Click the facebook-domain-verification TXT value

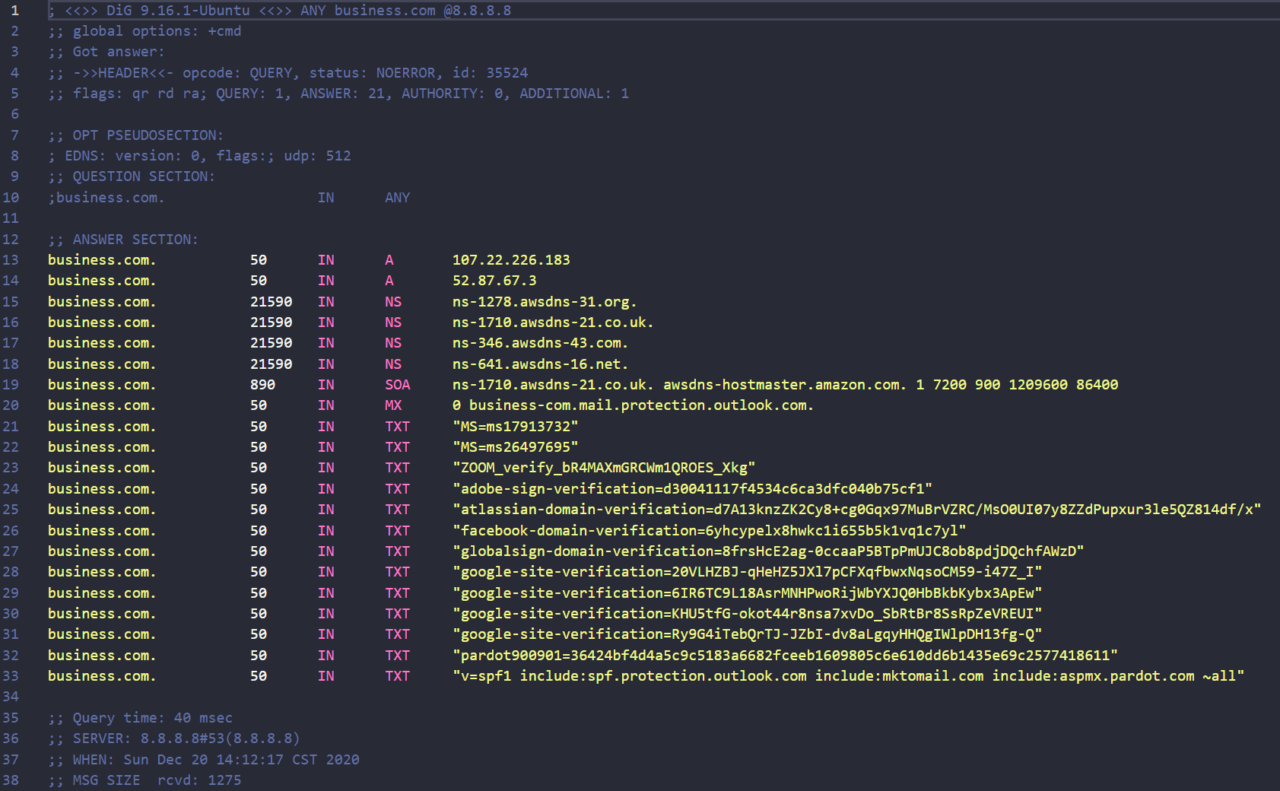709,531
